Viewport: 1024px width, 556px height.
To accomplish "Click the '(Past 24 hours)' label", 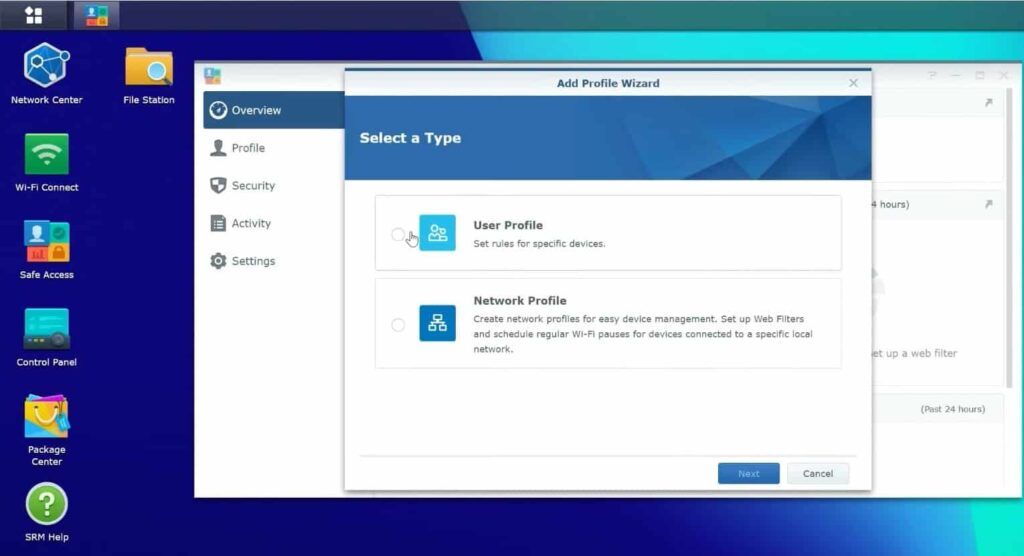I will coord(953,409).
